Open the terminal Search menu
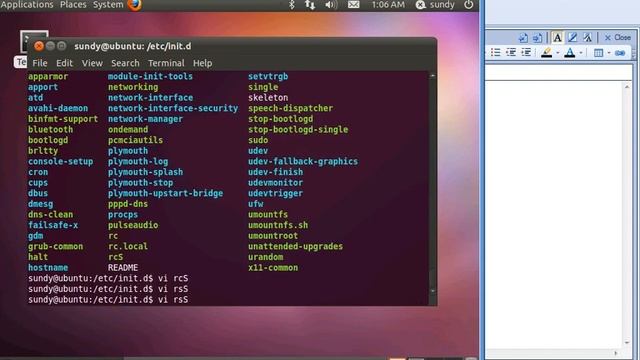Screen dimensions: 640x360 pyautogui.click(x=125, y=63)
